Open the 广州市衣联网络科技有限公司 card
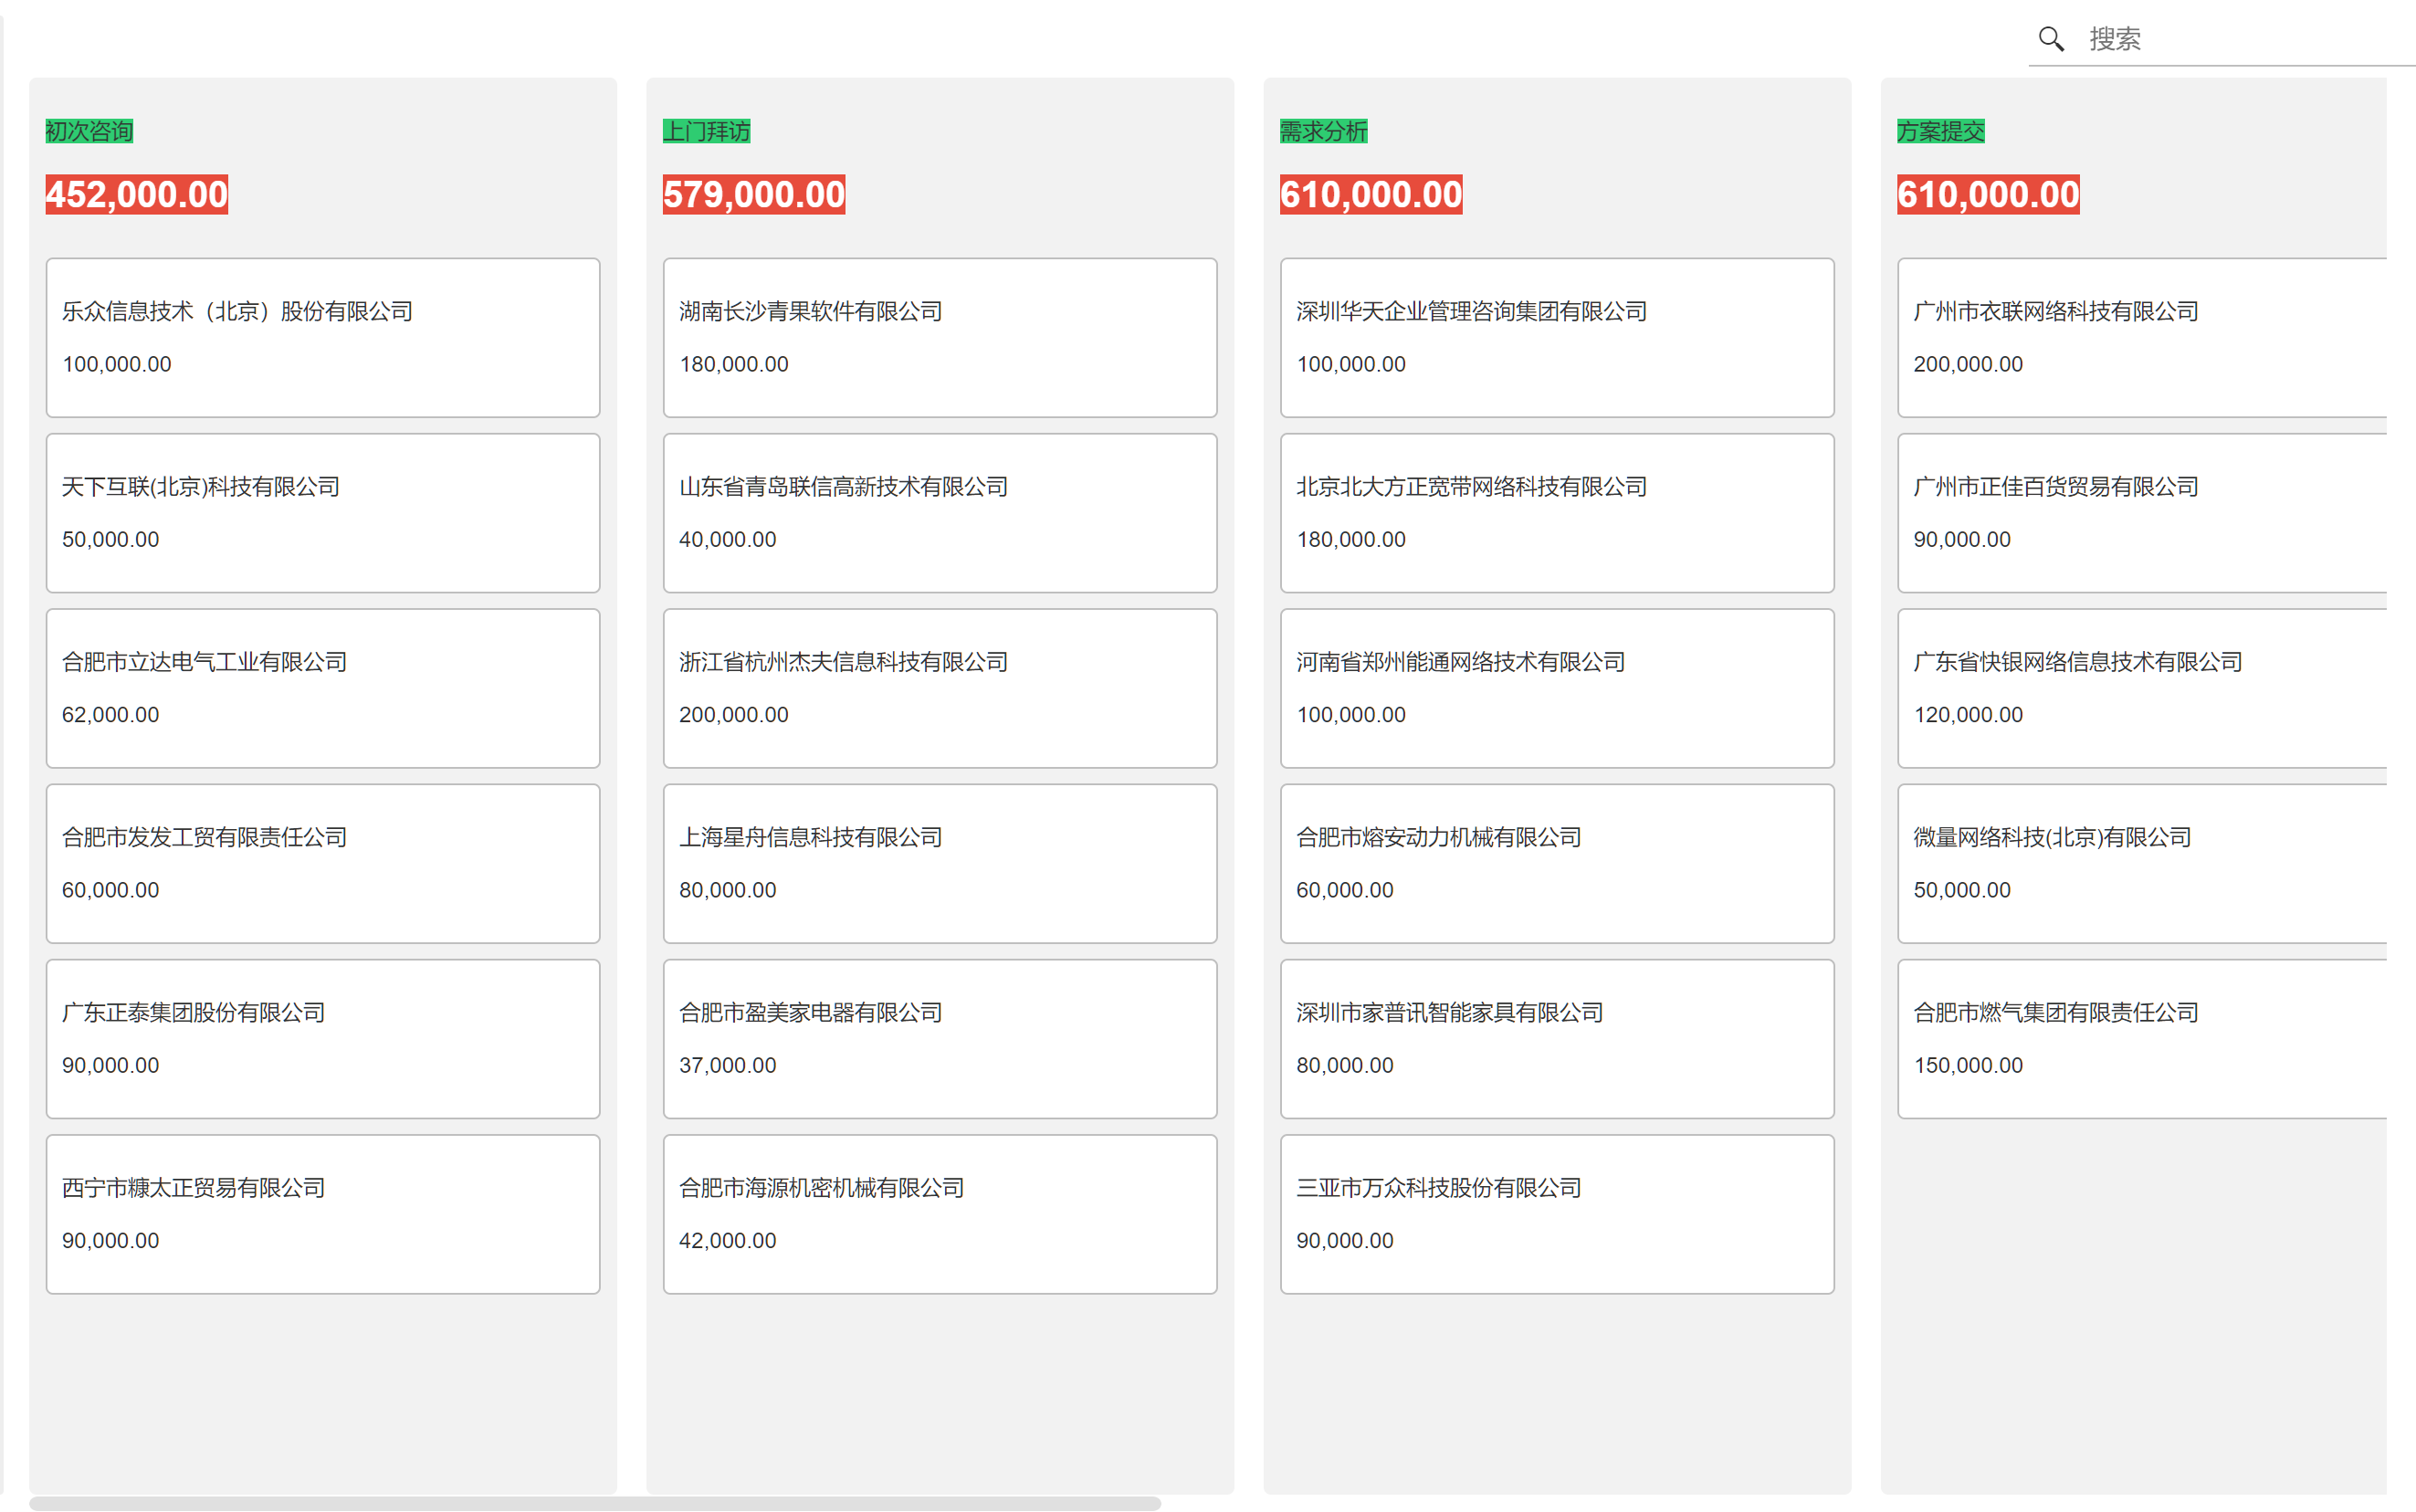The image size is (2416, 1512). (2142, 338)
